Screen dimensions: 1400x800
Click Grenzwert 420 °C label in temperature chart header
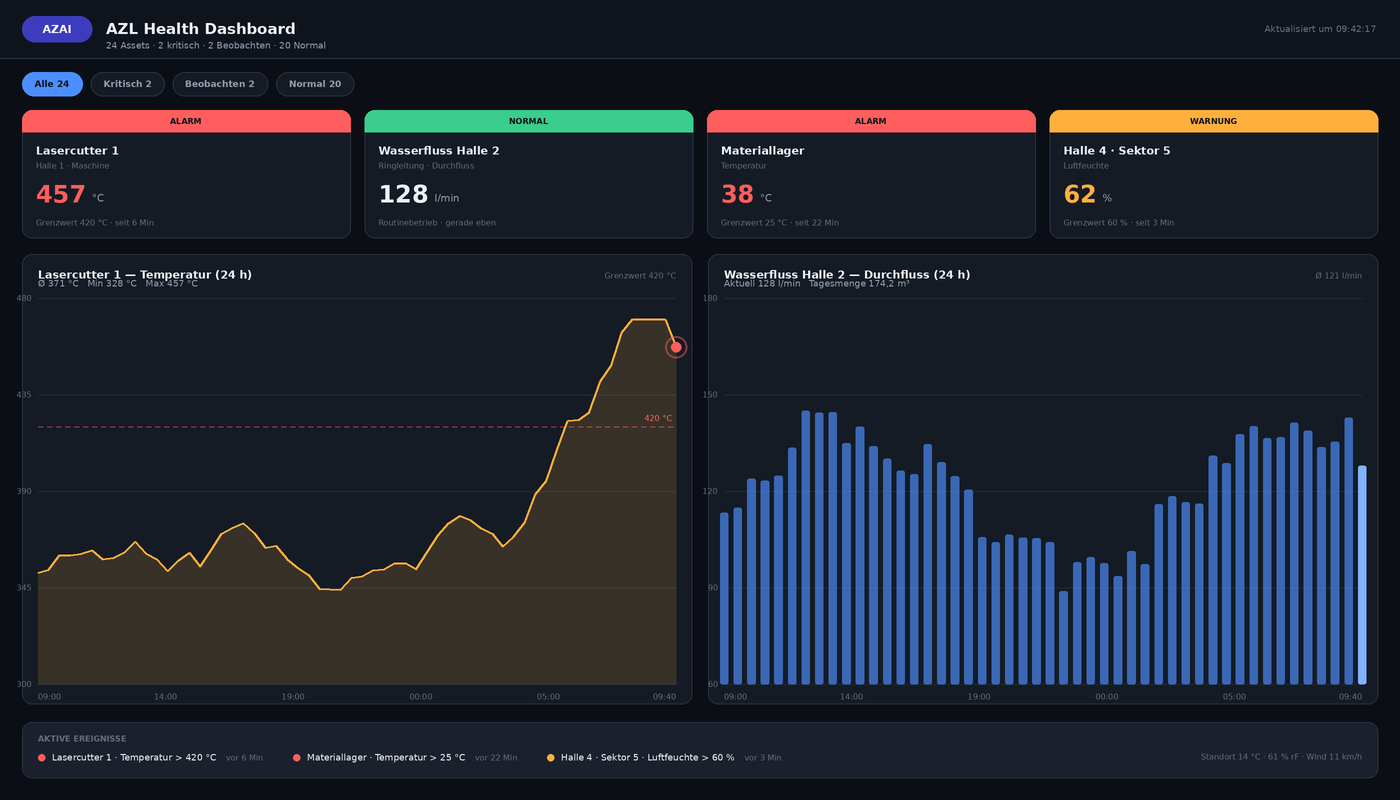click(x=640, y=276)
